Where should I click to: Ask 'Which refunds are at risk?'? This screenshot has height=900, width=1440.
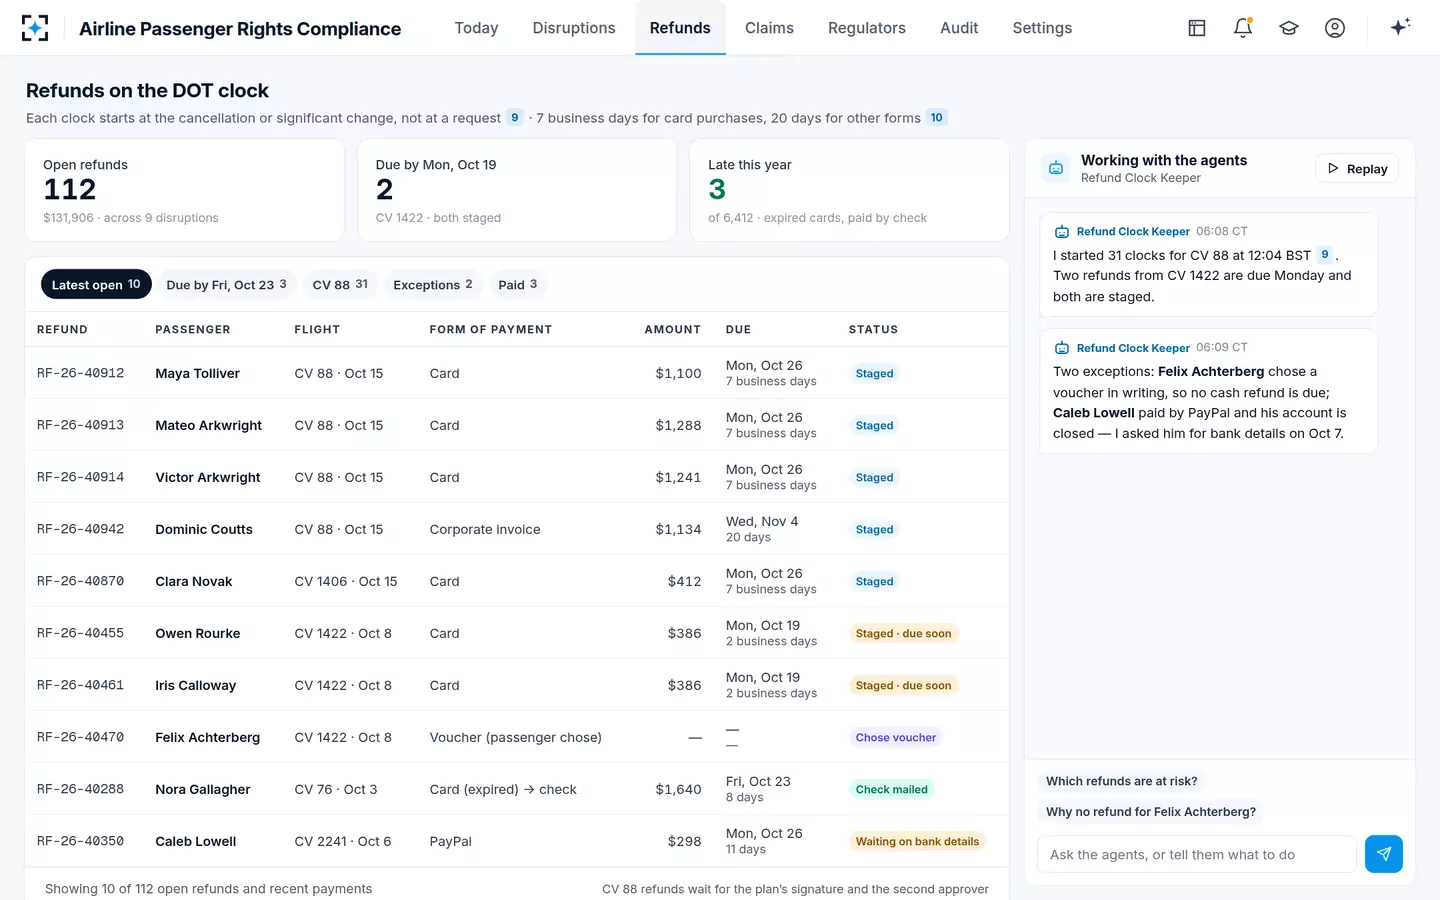point(1122,781)
